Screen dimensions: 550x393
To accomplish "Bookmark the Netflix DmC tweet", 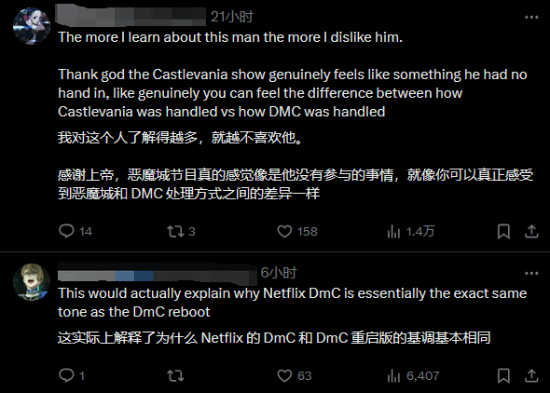I will click(x=504, y=375).
